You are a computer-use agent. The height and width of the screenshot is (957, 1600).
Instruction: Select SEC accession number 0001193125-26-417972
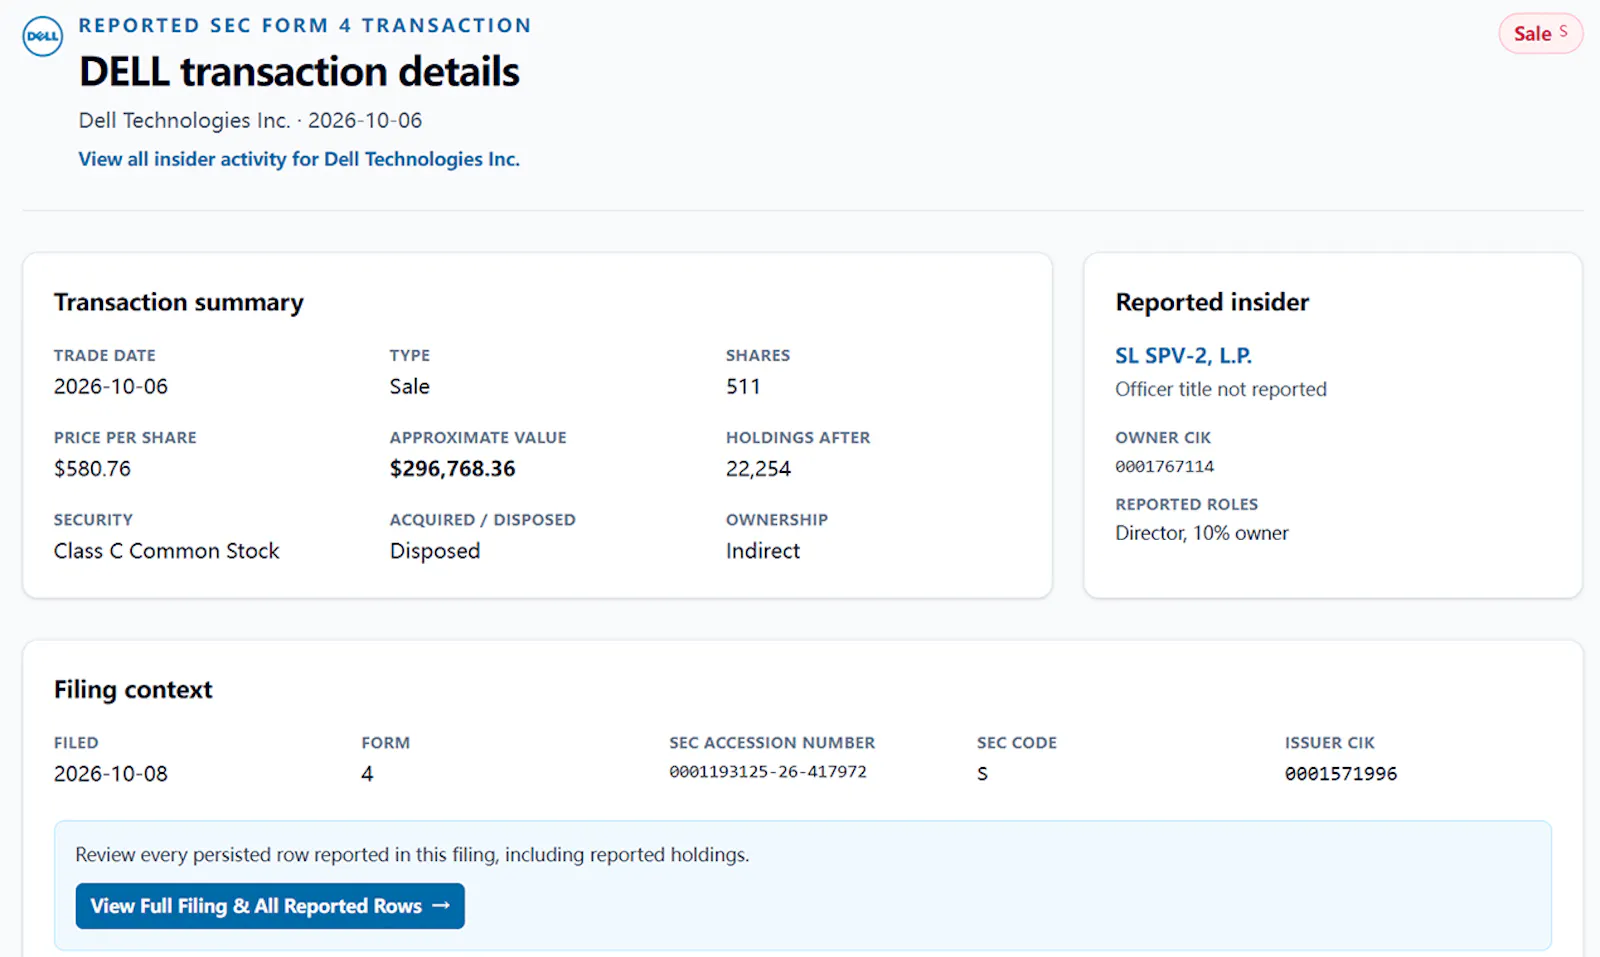[x=768, y=772]
